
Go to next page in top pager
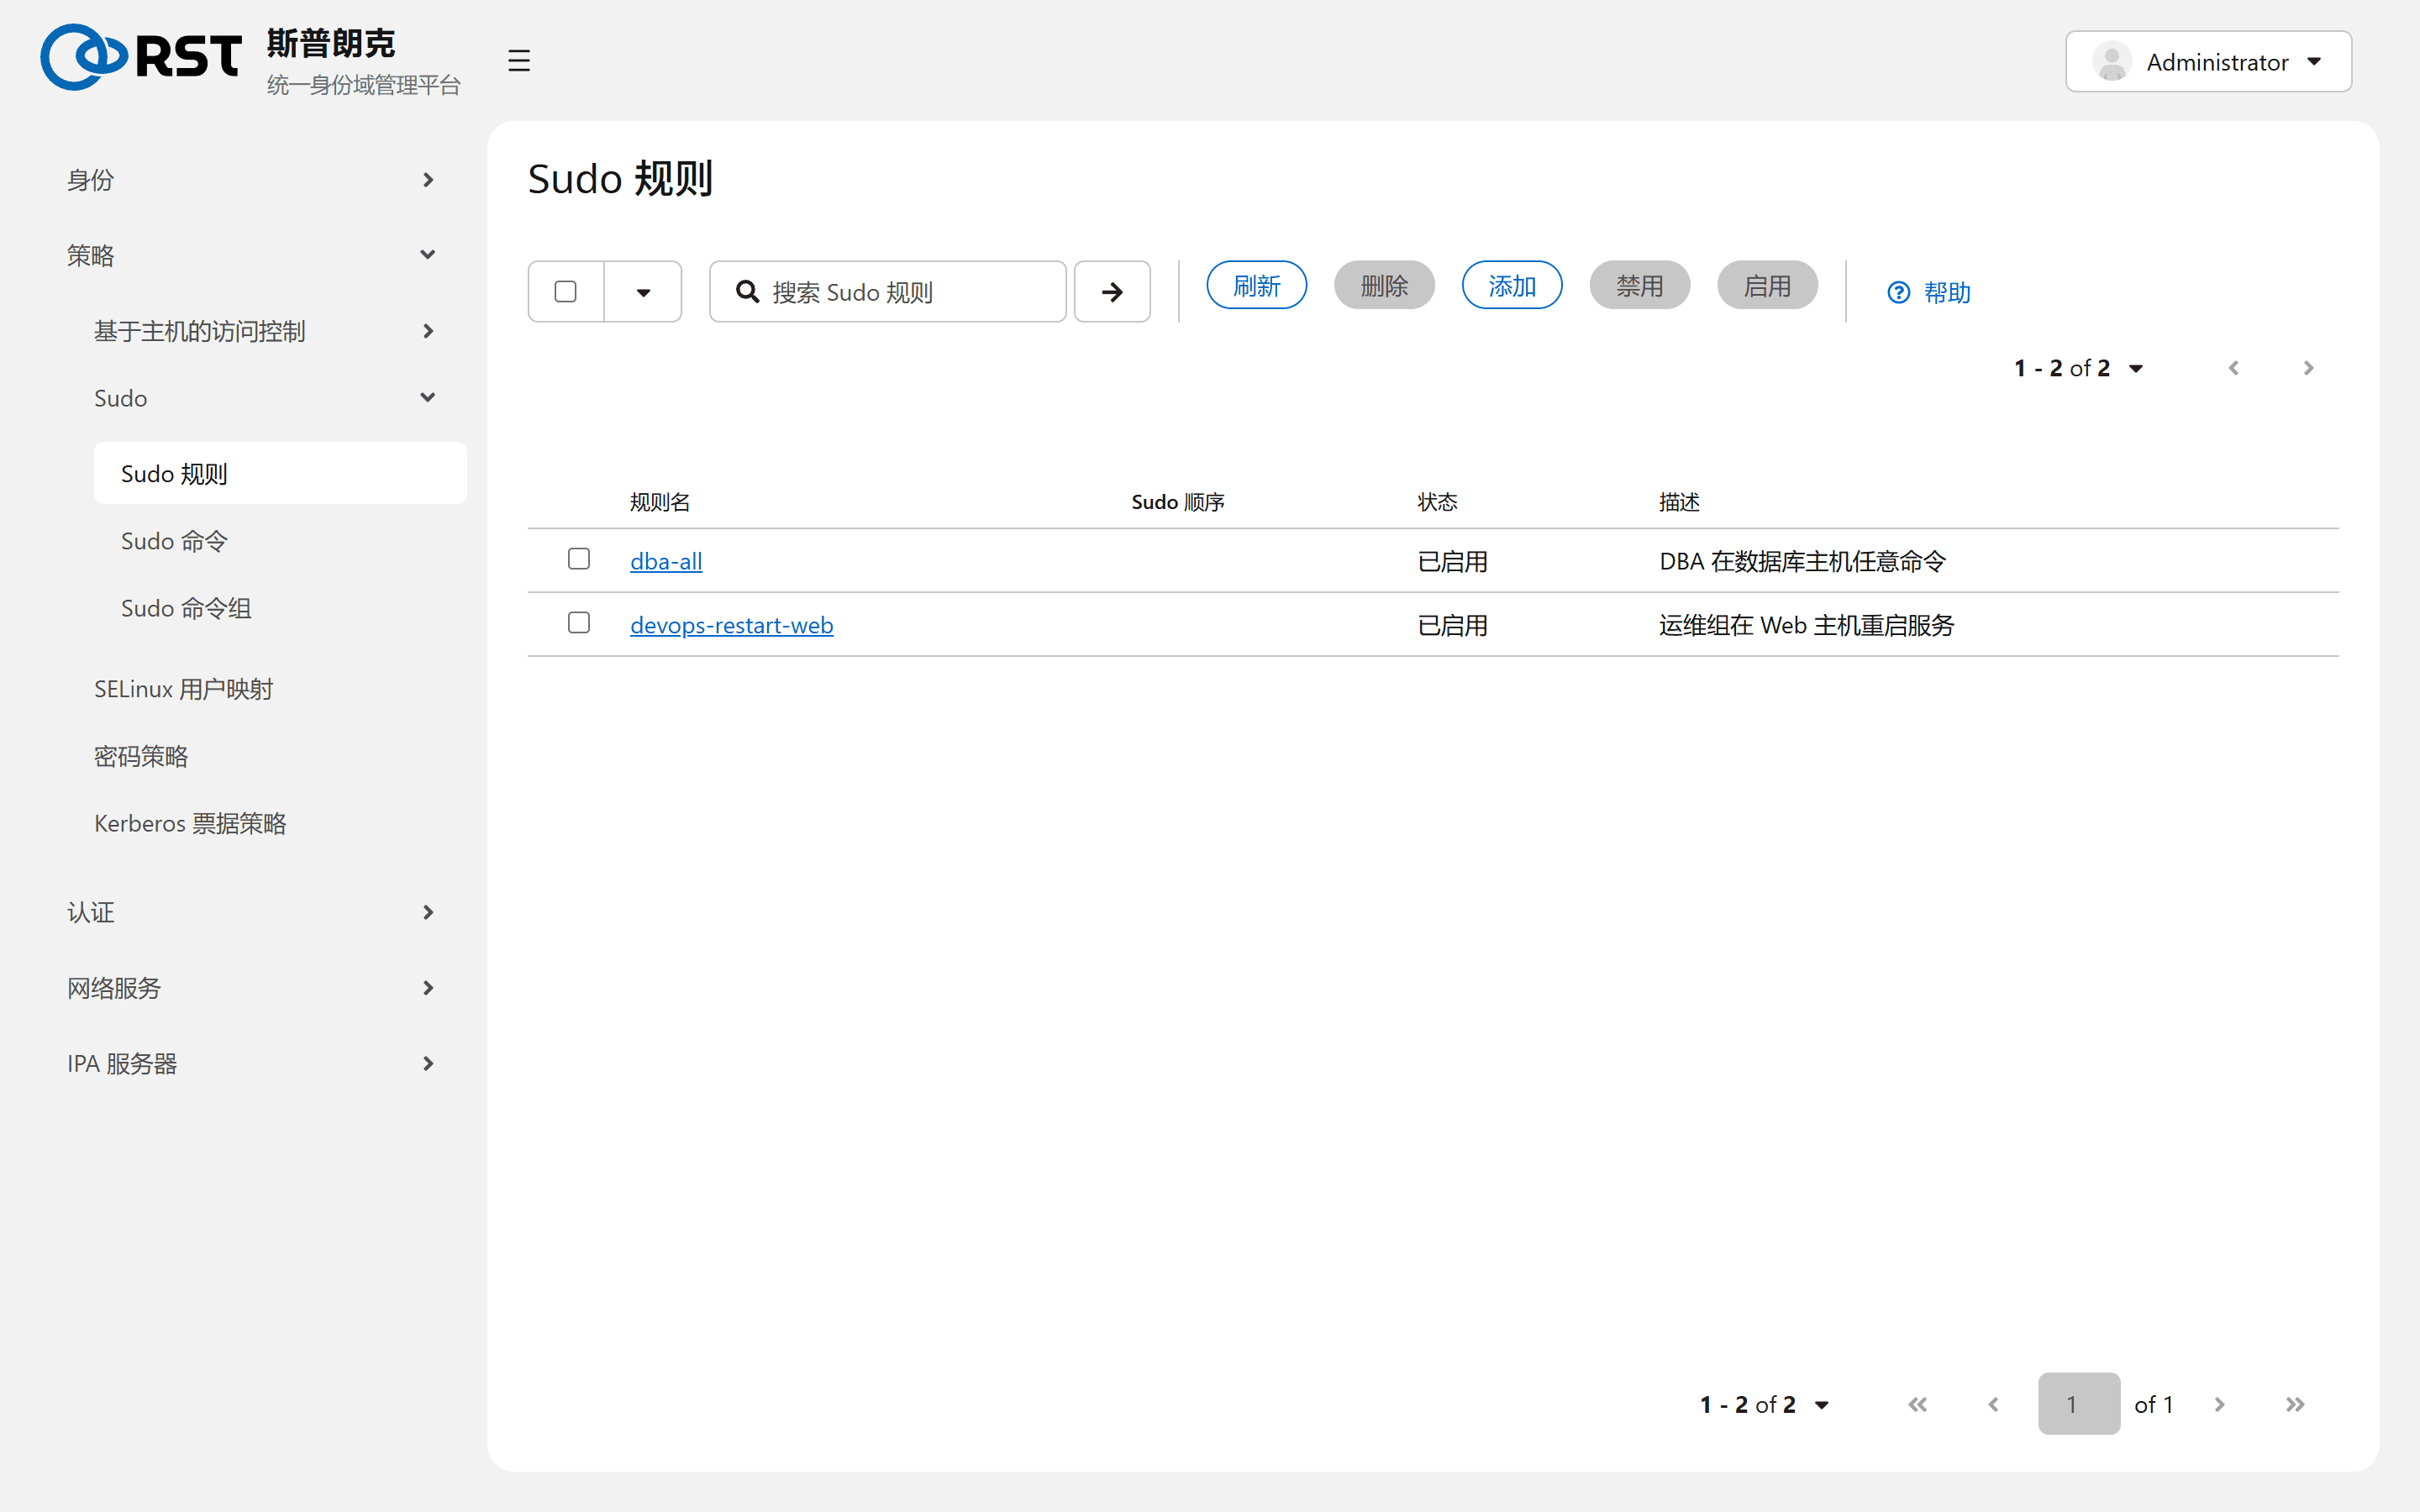point(2308,368)
